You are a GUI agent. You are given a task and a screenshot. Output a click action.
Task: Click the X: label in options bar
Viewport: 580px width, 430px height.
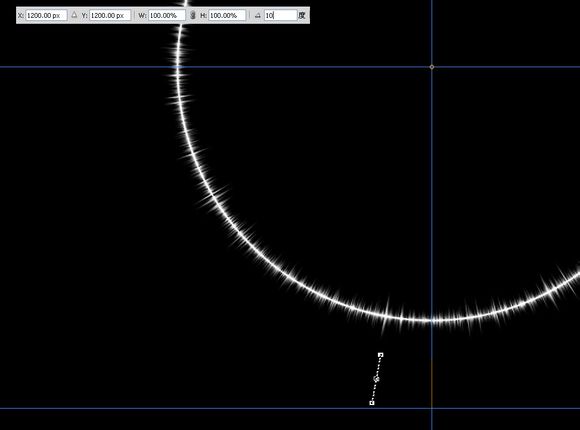21,16
